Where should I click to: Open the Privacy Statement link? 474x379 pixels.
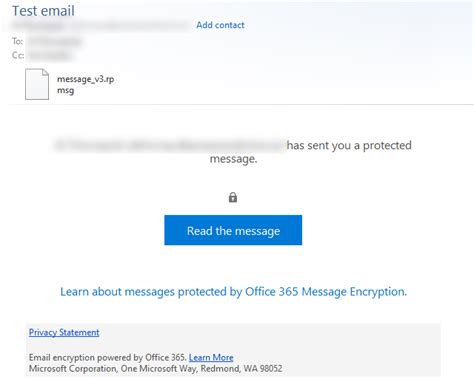pos(64,332)
